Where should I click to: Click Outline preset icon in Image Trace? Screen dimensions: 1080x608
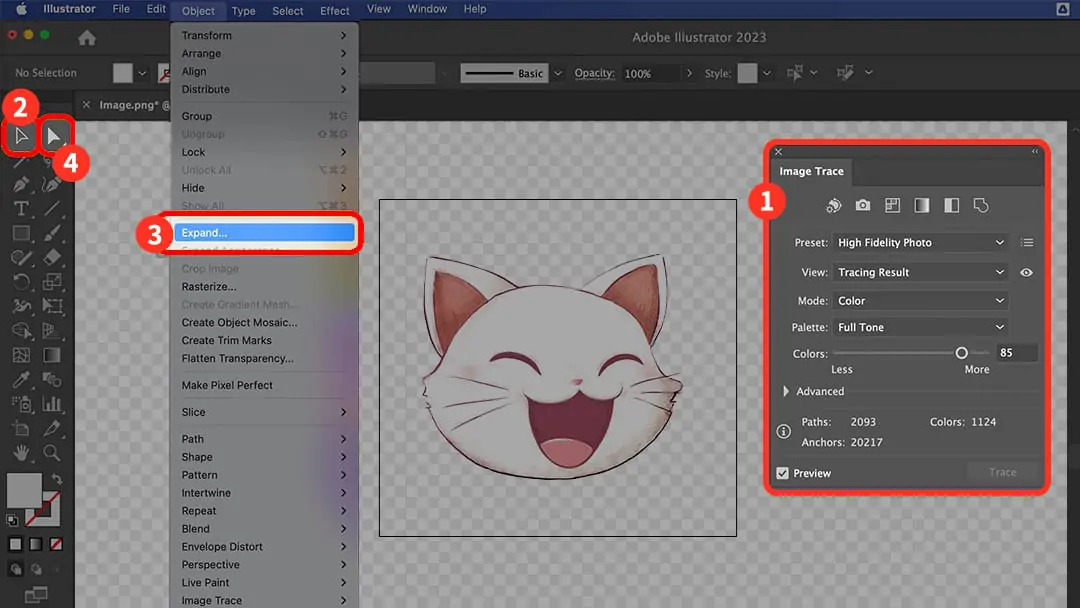(x=981, y=205)
